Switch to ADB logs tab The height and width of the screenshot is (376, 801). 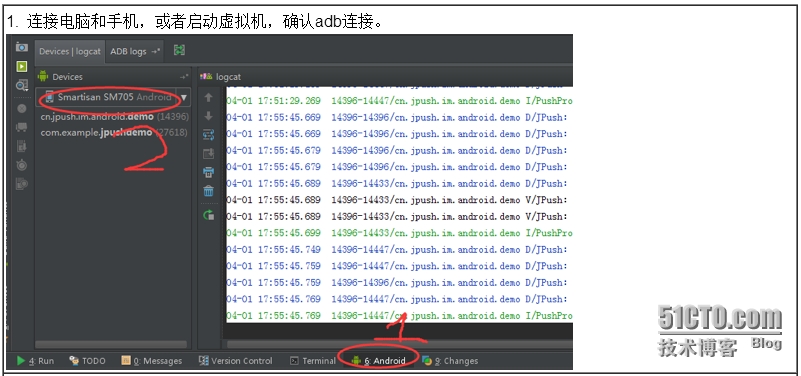[x=135, y=51]
